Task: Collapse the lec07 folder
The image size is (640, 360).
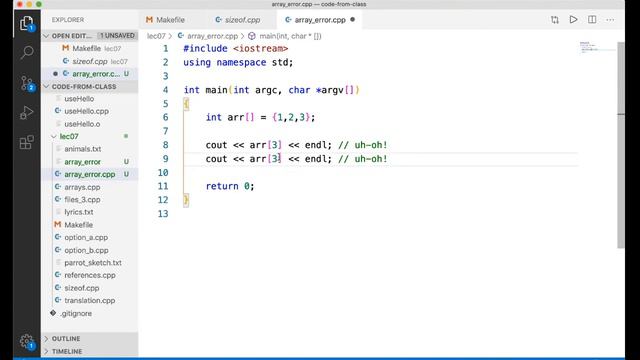Action: [53, 136]
